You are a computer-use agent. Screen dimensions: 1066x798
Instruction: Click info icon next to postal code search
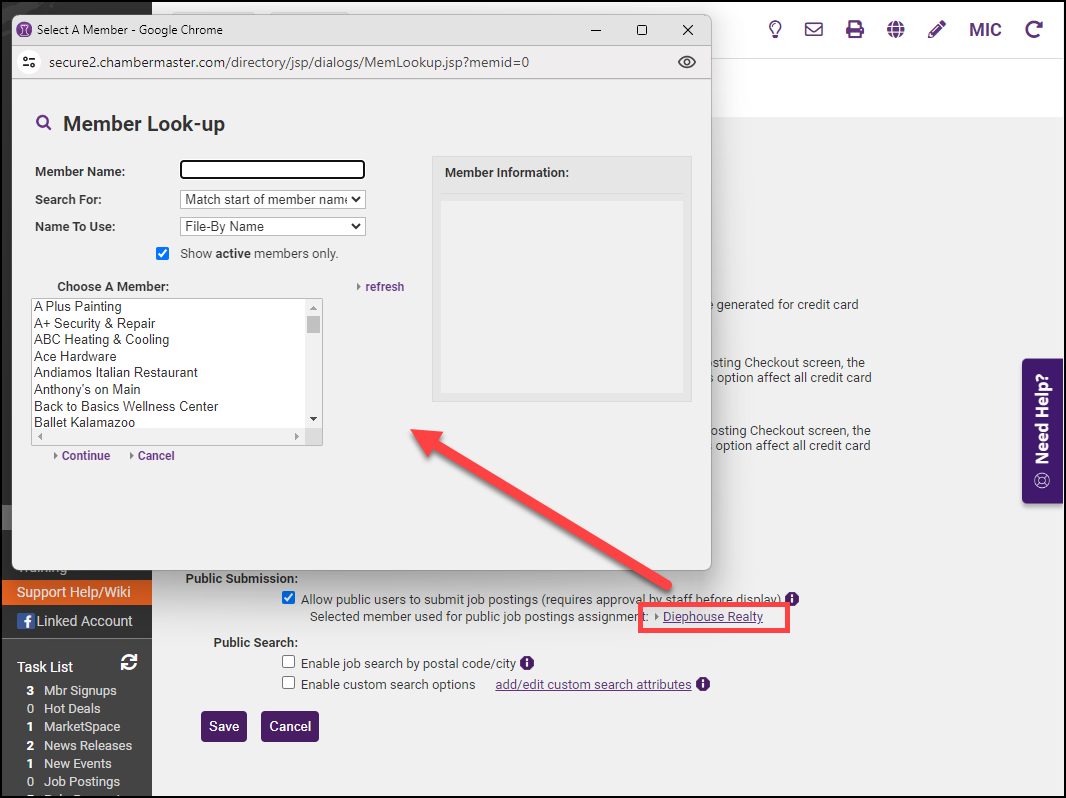pos(527,663)
